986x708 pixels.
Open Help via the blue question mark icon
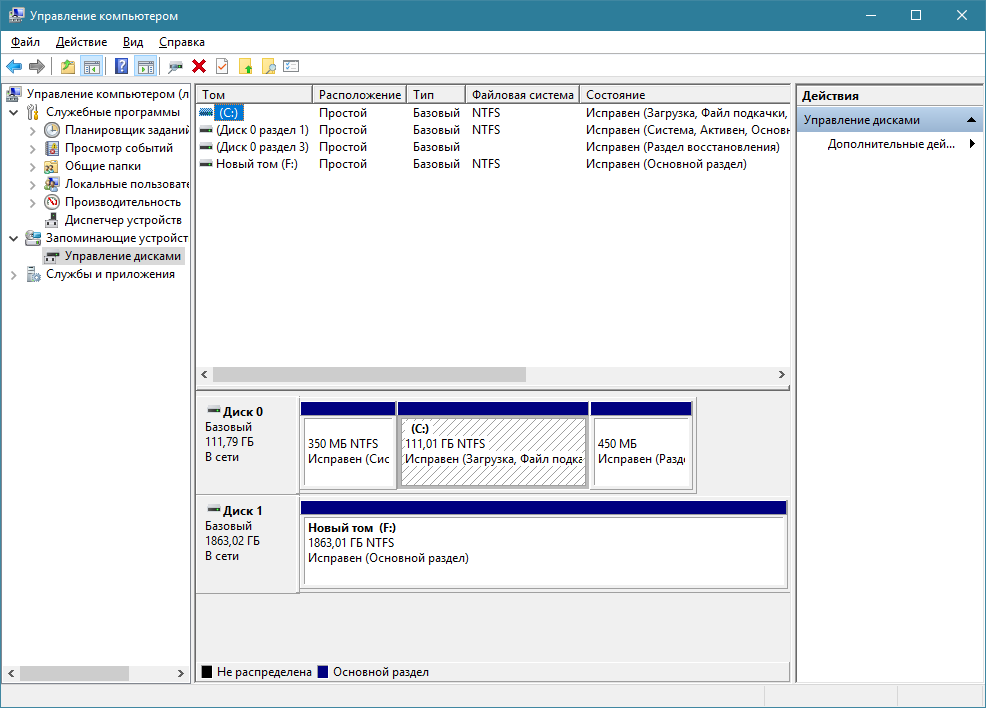point(121,66)
